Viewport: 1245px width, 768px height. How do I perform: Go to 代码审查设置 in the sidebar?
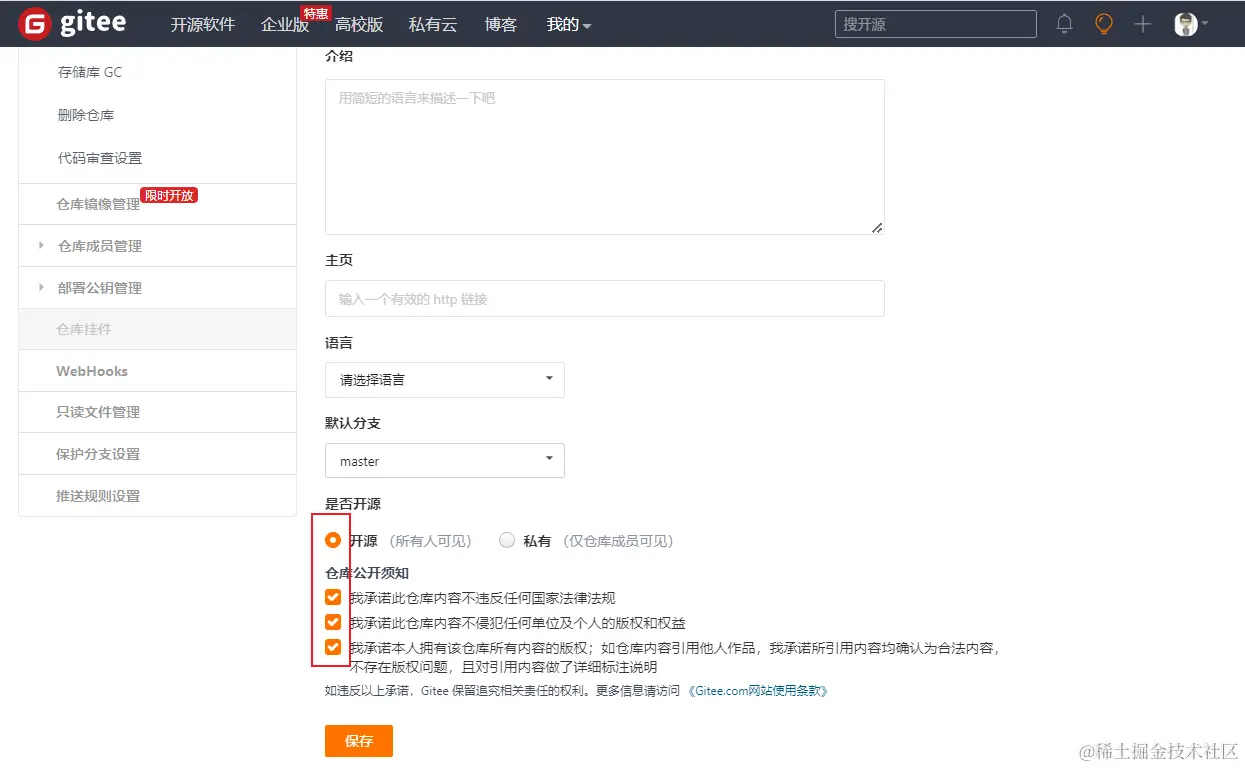click(100, 158)
